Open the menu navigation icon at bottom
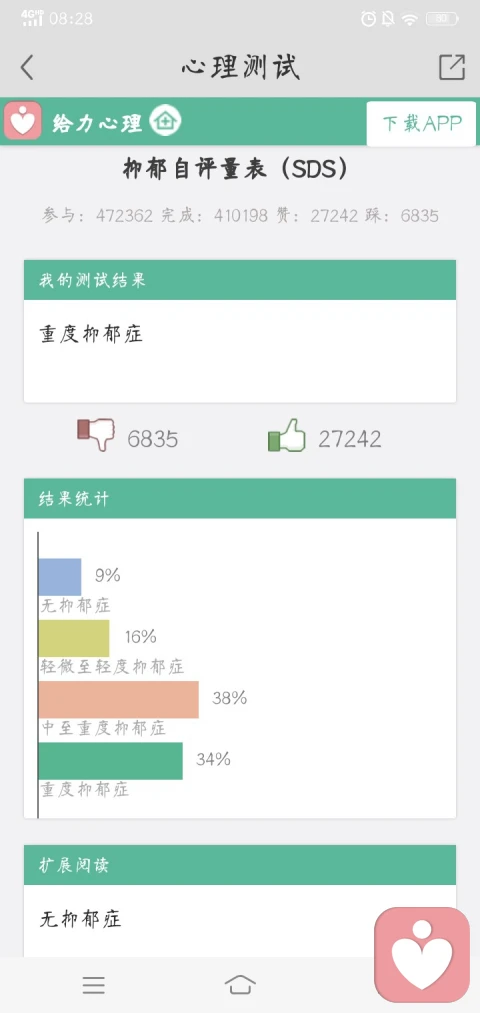Image resolution: width=480 pixels, height=1013 pixels. click(x=94, y=985)
